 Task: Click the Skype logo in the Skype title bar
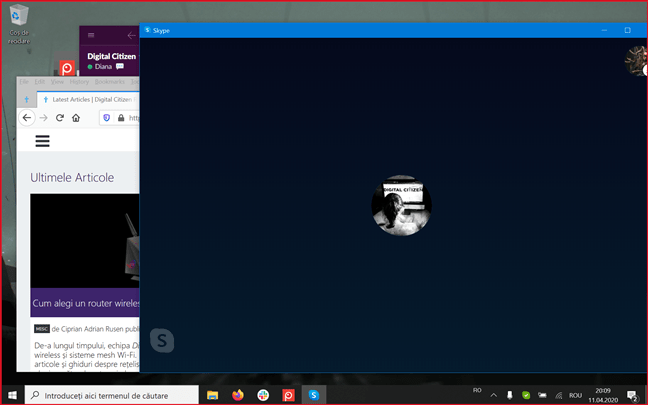point(148,30)
